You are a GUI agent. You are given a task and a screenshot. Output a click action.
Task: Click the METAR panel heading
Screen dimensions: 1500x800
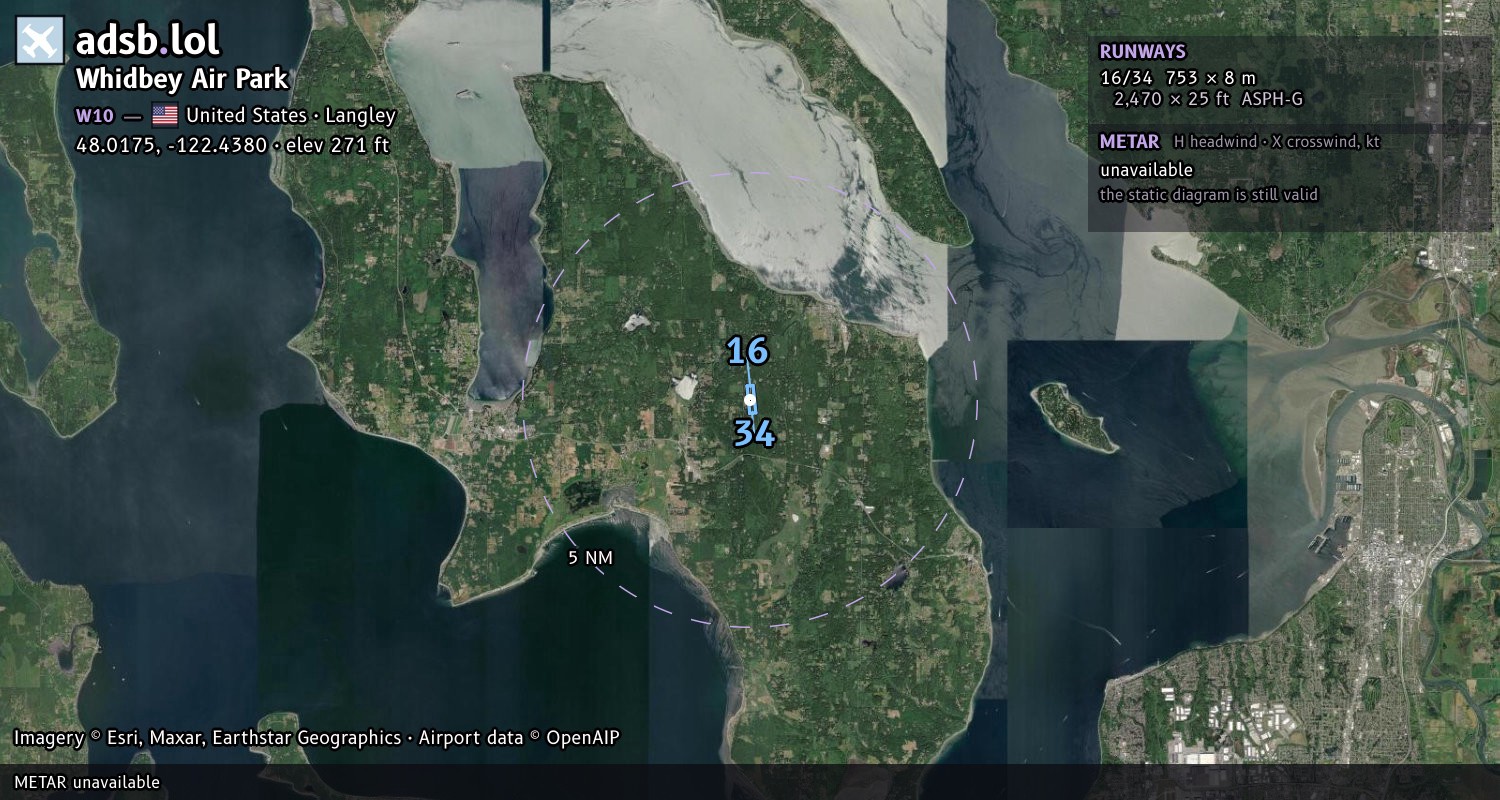click(x=1129, y=142)
